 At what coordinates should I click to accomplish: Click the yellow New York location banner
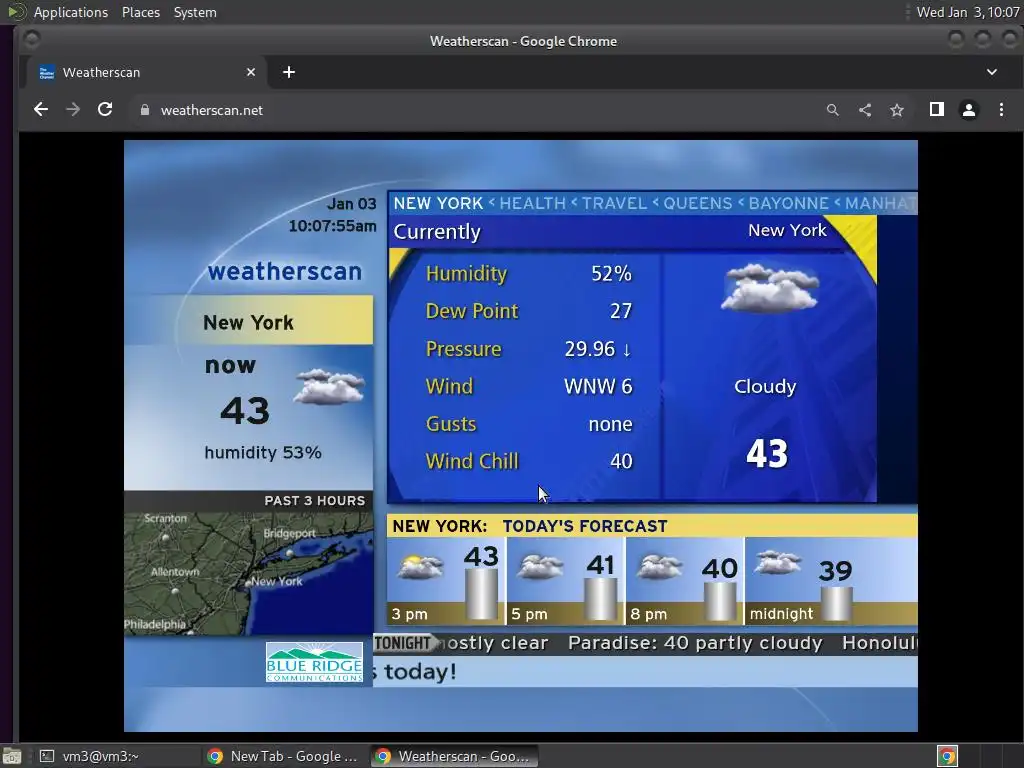pyautogui.click(x=249, y=321)
